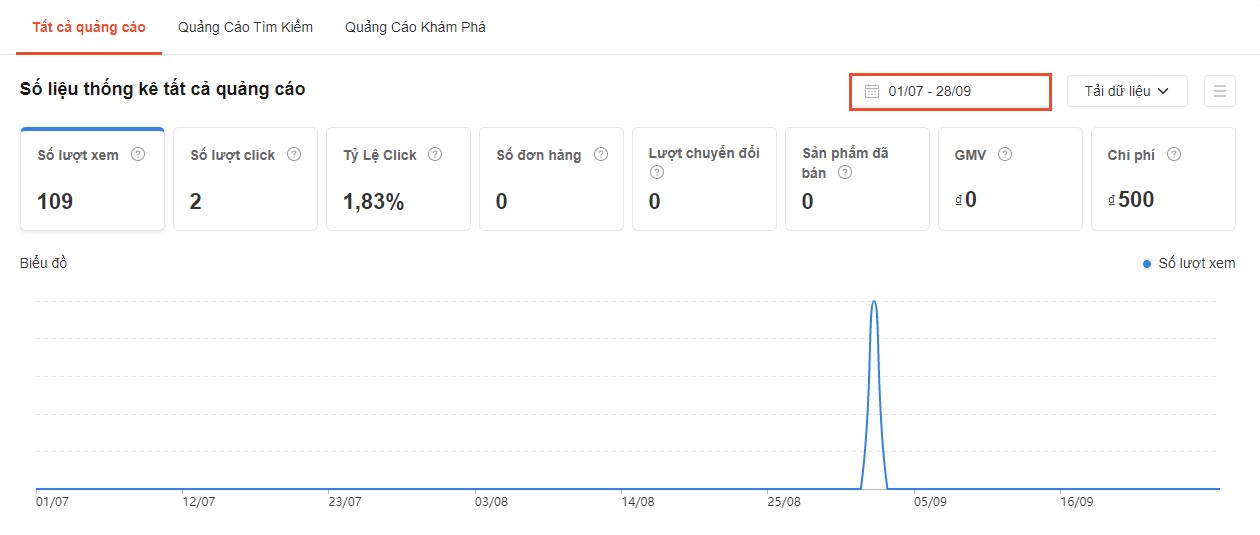
Task: Click help icon beside GMV
Action: [x=1005, y=155]
